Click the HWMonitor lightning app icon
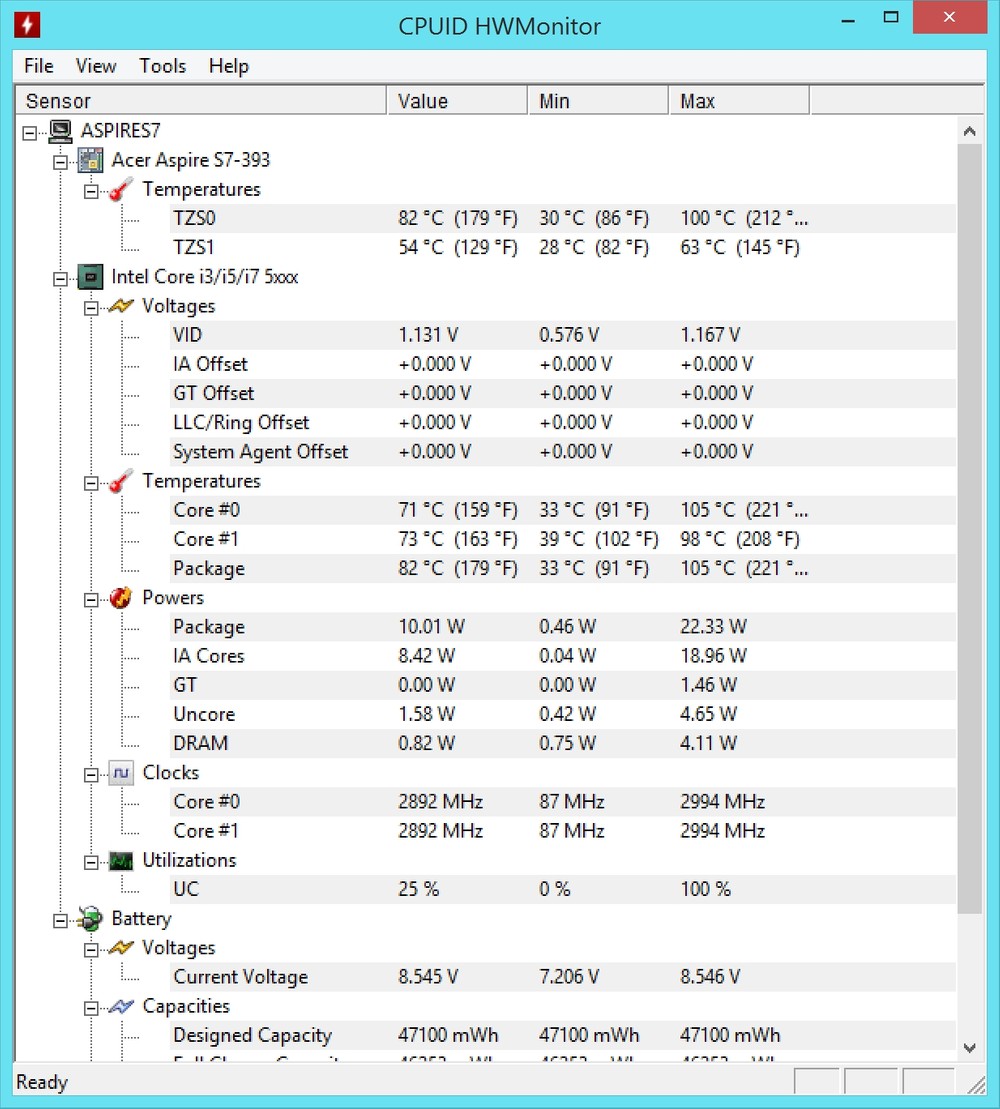Screen dimensions: 1000x1109 [27, 25]
